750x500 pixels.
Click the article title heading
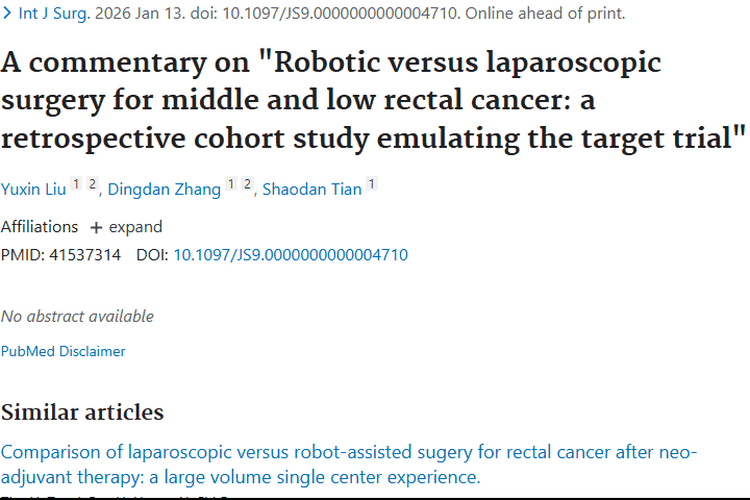pos(373,99)
